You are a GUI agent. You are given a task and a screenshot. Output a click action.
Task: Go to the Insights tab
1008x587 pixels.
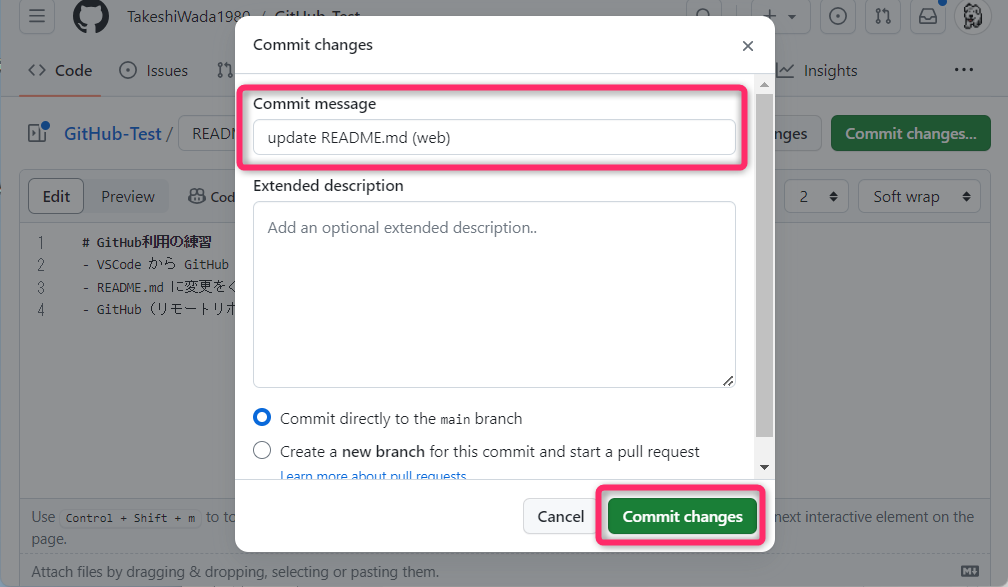(818, 71)
